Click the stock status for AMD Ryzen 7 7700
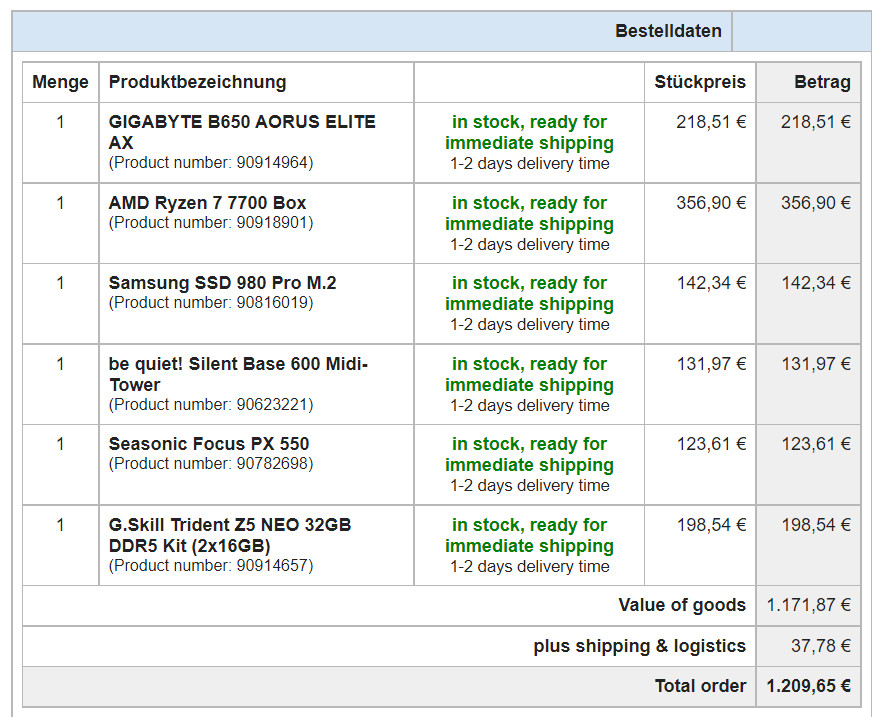 529,213
